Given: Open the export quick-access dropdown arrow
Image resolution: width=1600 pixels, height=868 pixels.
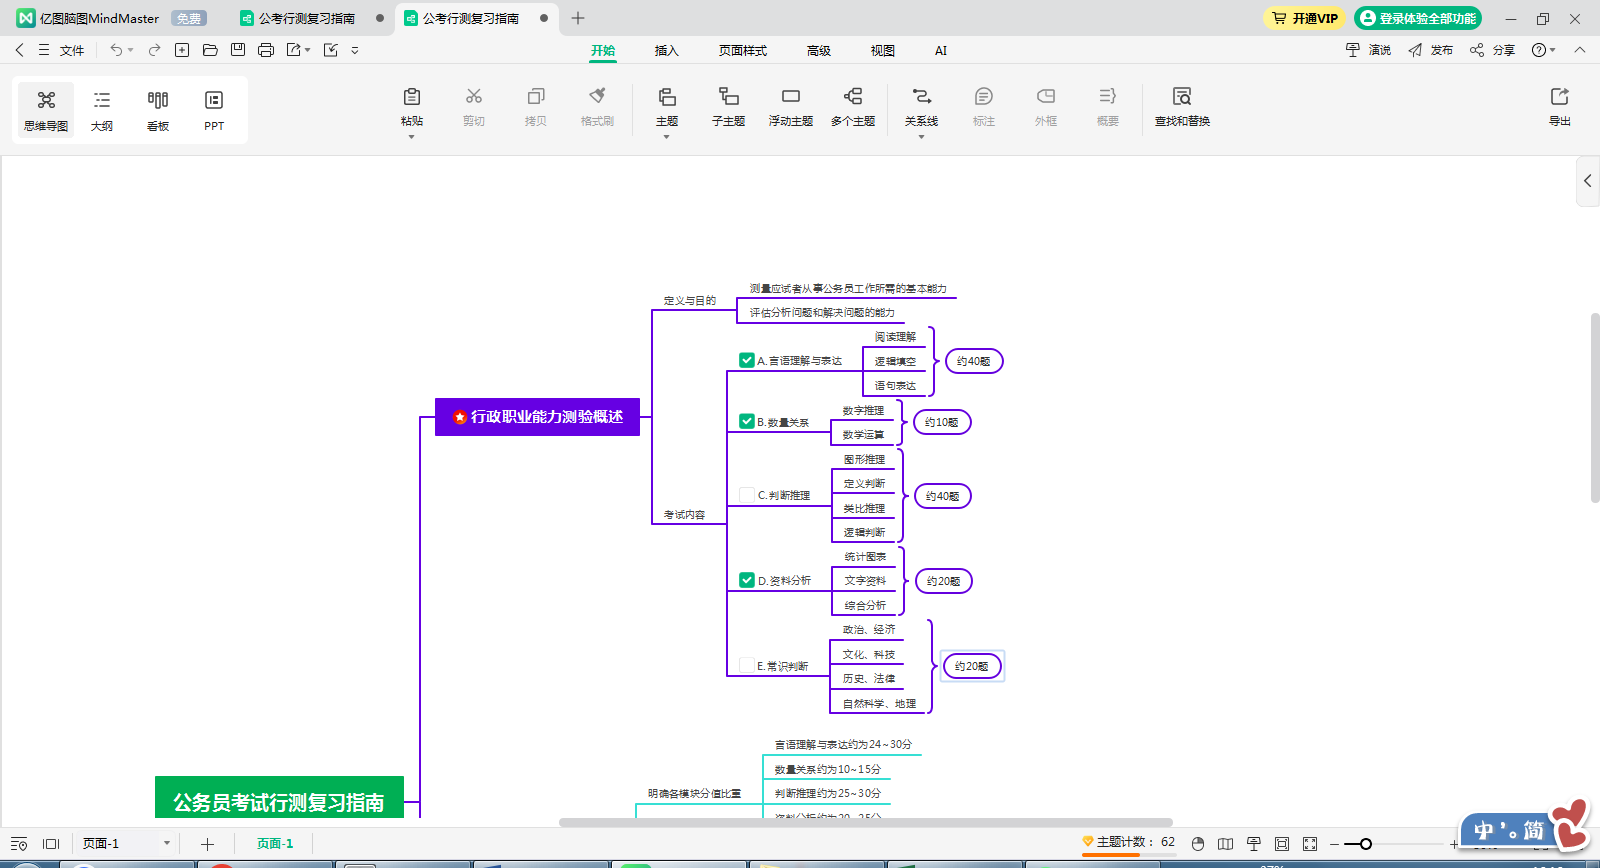Looking at the screenshot, I should (308, 50).
